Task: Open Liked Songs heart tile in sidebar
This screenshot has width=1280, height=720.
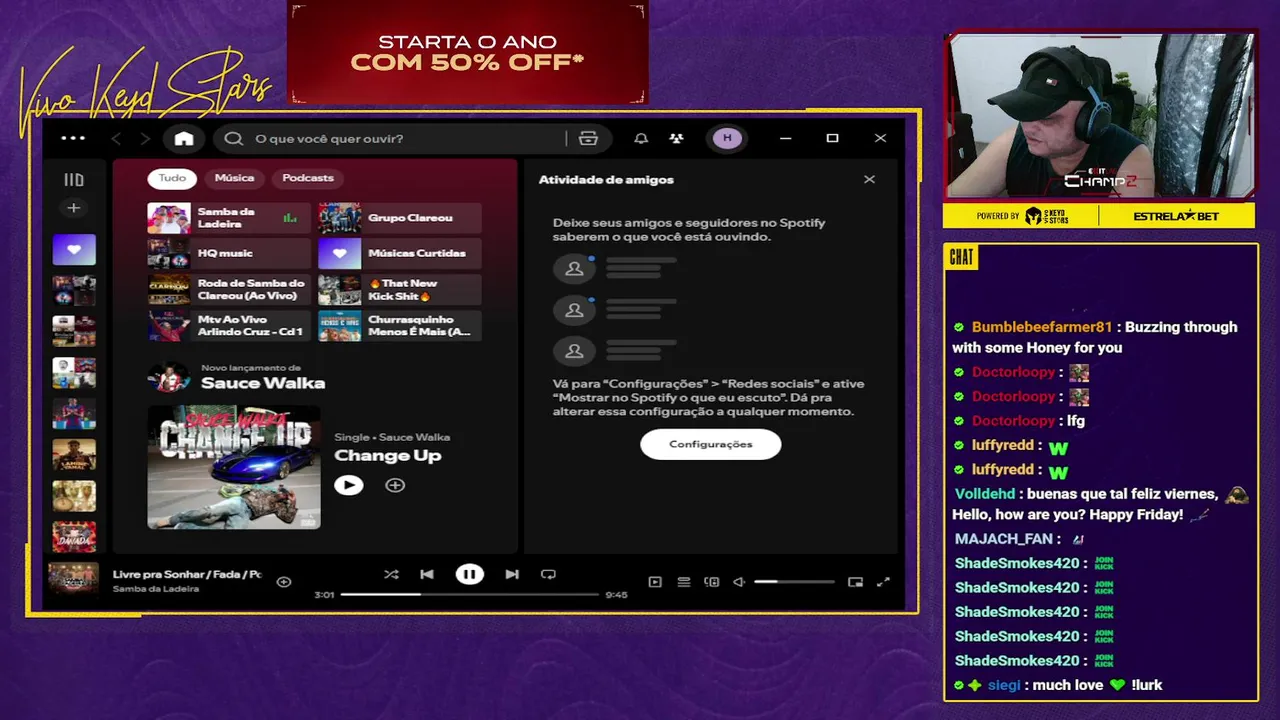Action: coord(74,250)
